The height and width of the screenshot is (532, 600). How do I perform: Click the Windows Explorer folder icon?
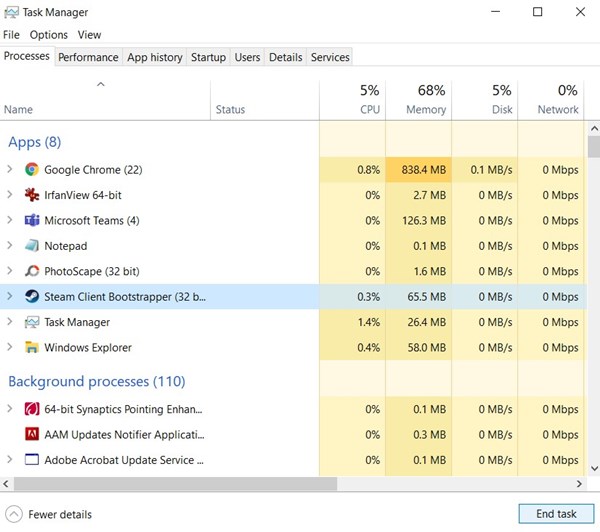point(32,347)
